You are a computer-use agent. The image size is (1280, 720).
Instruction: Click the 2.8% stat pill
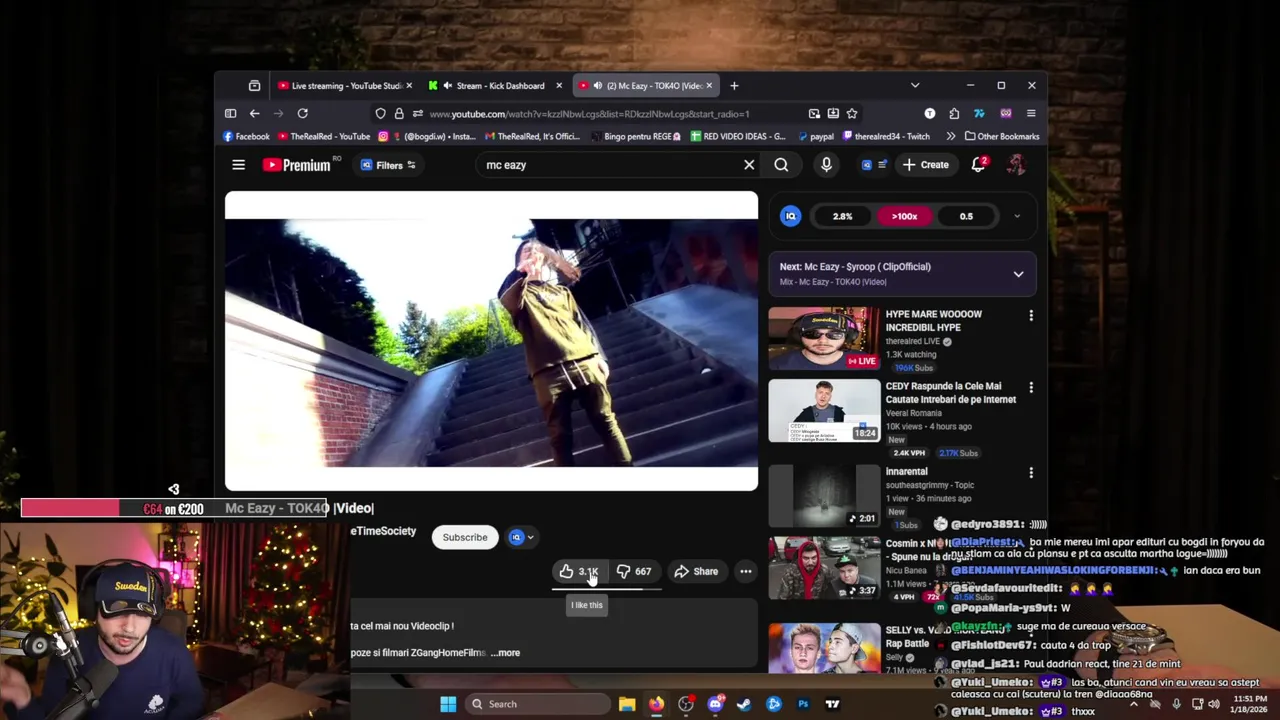(842, 216)
